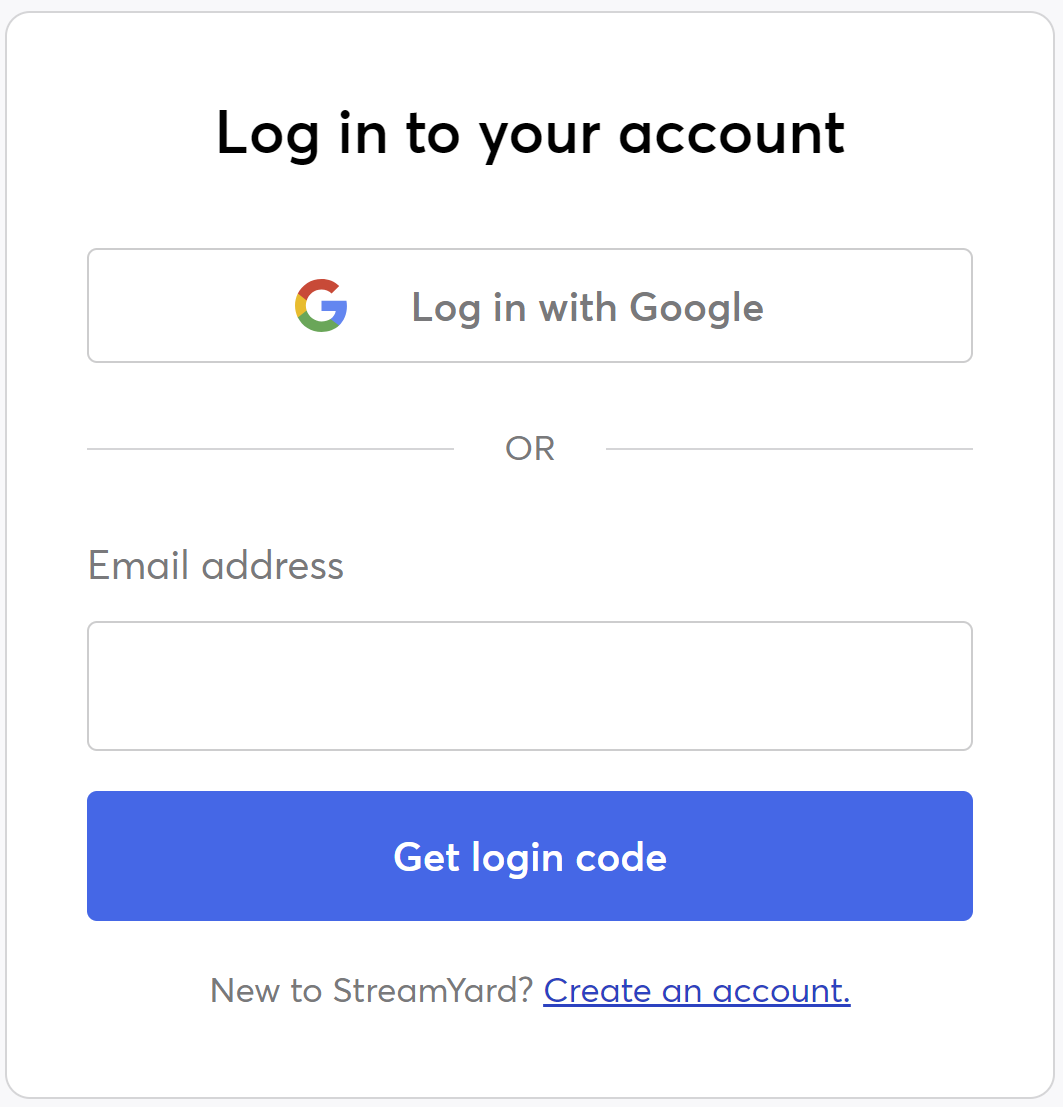Click the OR divider text
This screenshot has height=1107, width=1063.
pos(530,449)
